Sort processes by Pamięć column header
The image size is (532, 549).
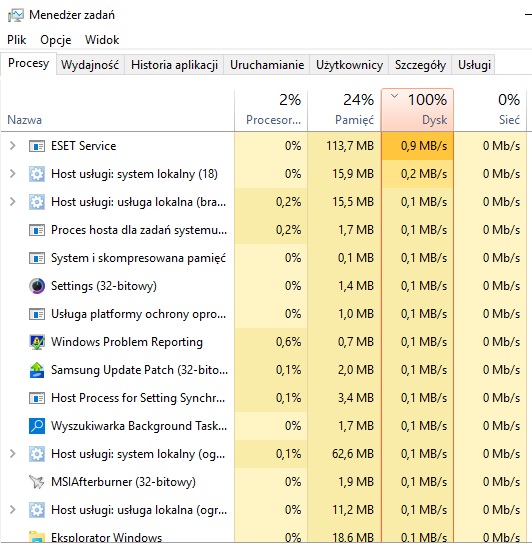344,110
